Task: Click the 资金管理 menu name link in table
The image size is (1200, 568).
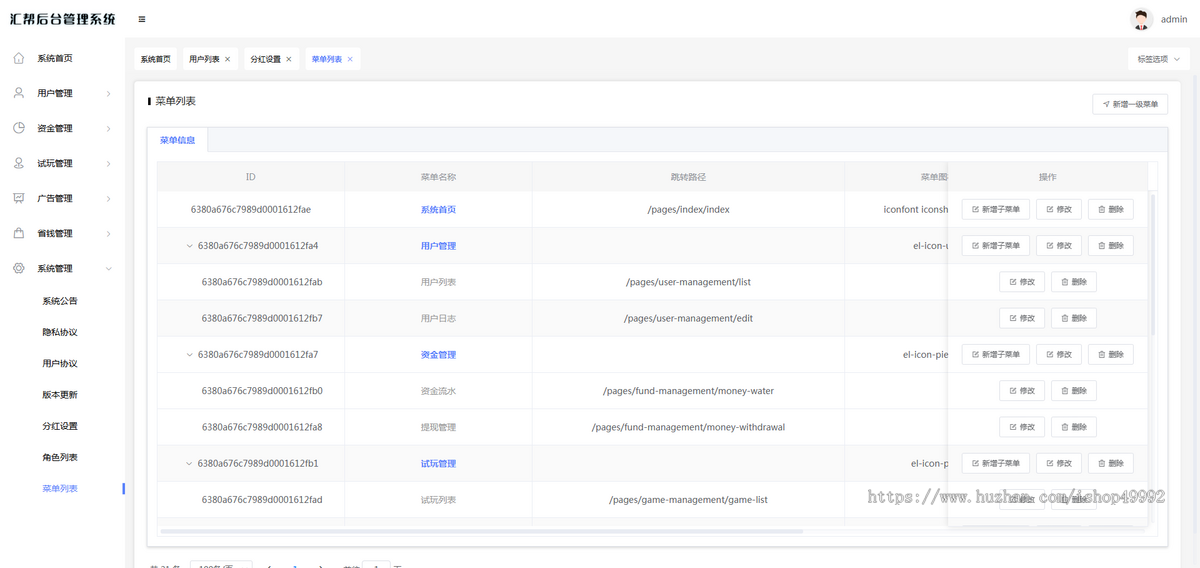Action: 438,355
